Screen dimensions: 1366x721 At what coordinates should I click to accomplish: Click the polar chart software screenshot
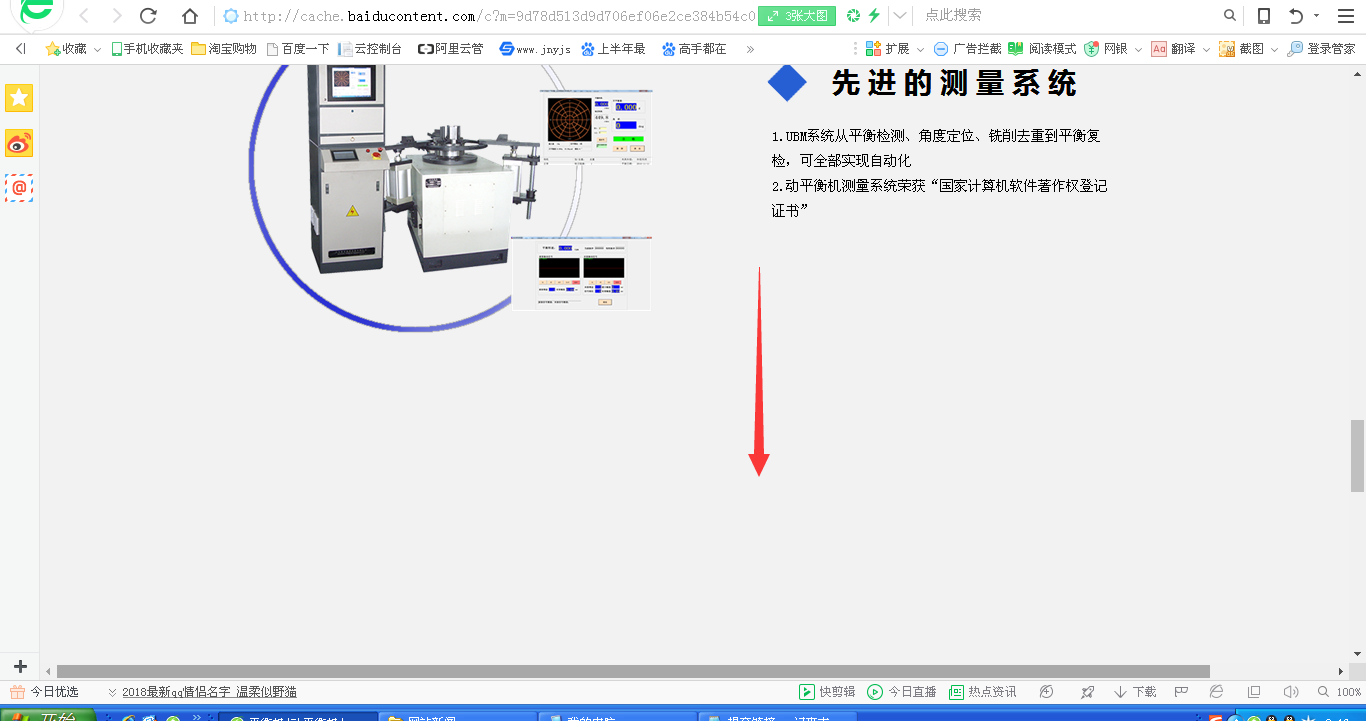point(596,126)
